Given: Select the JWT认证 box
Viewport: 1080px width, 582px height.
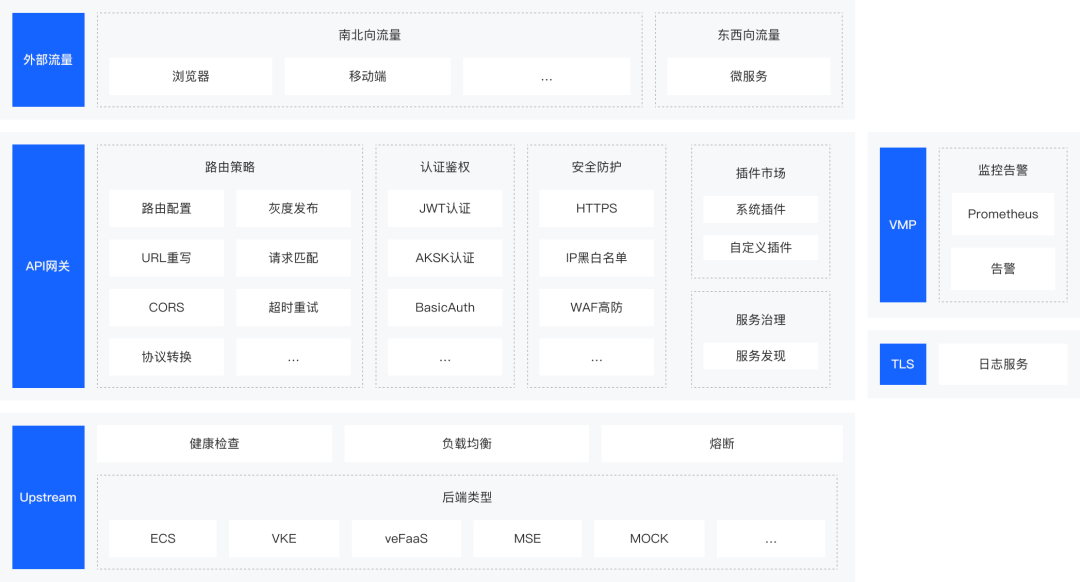Looking at the screenshot, I should [445, 209].
